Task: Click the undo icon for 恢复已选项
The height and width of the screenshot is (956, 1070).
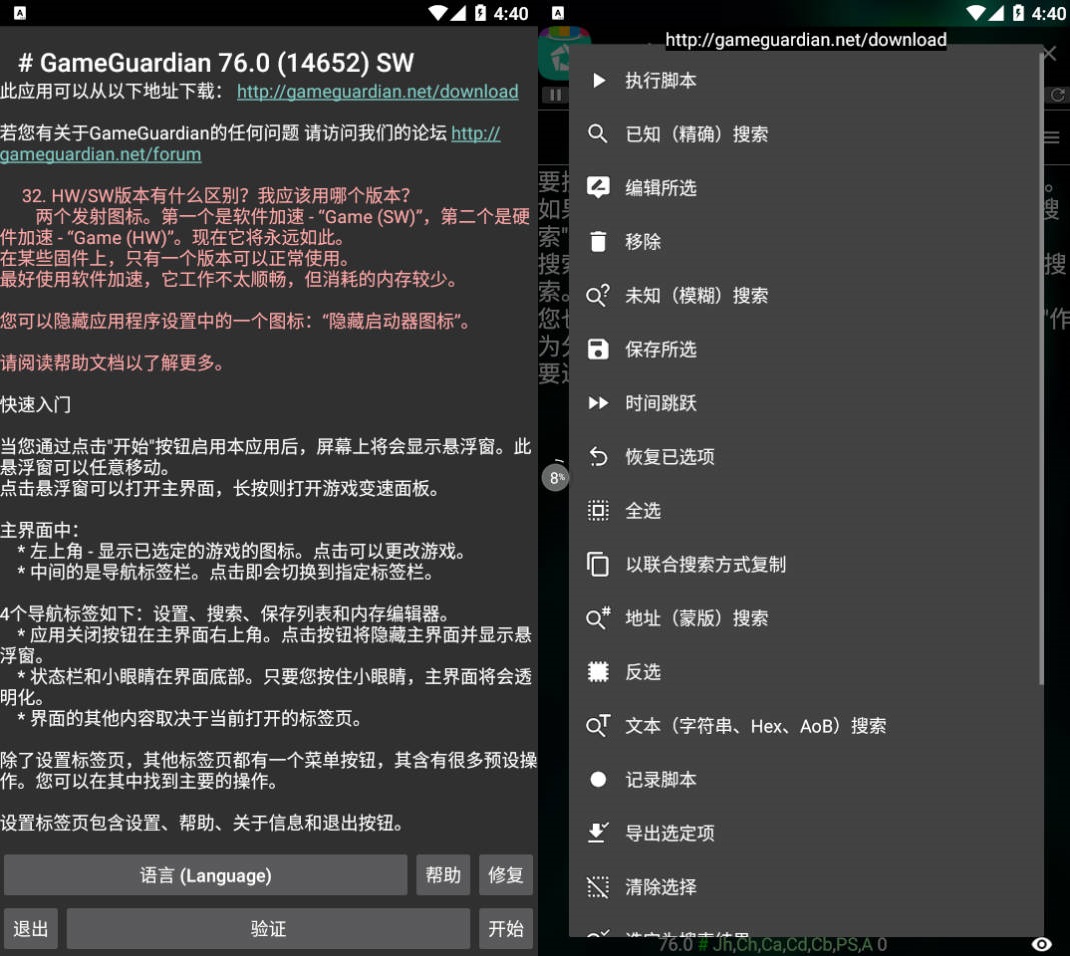Action: [598, 457]
